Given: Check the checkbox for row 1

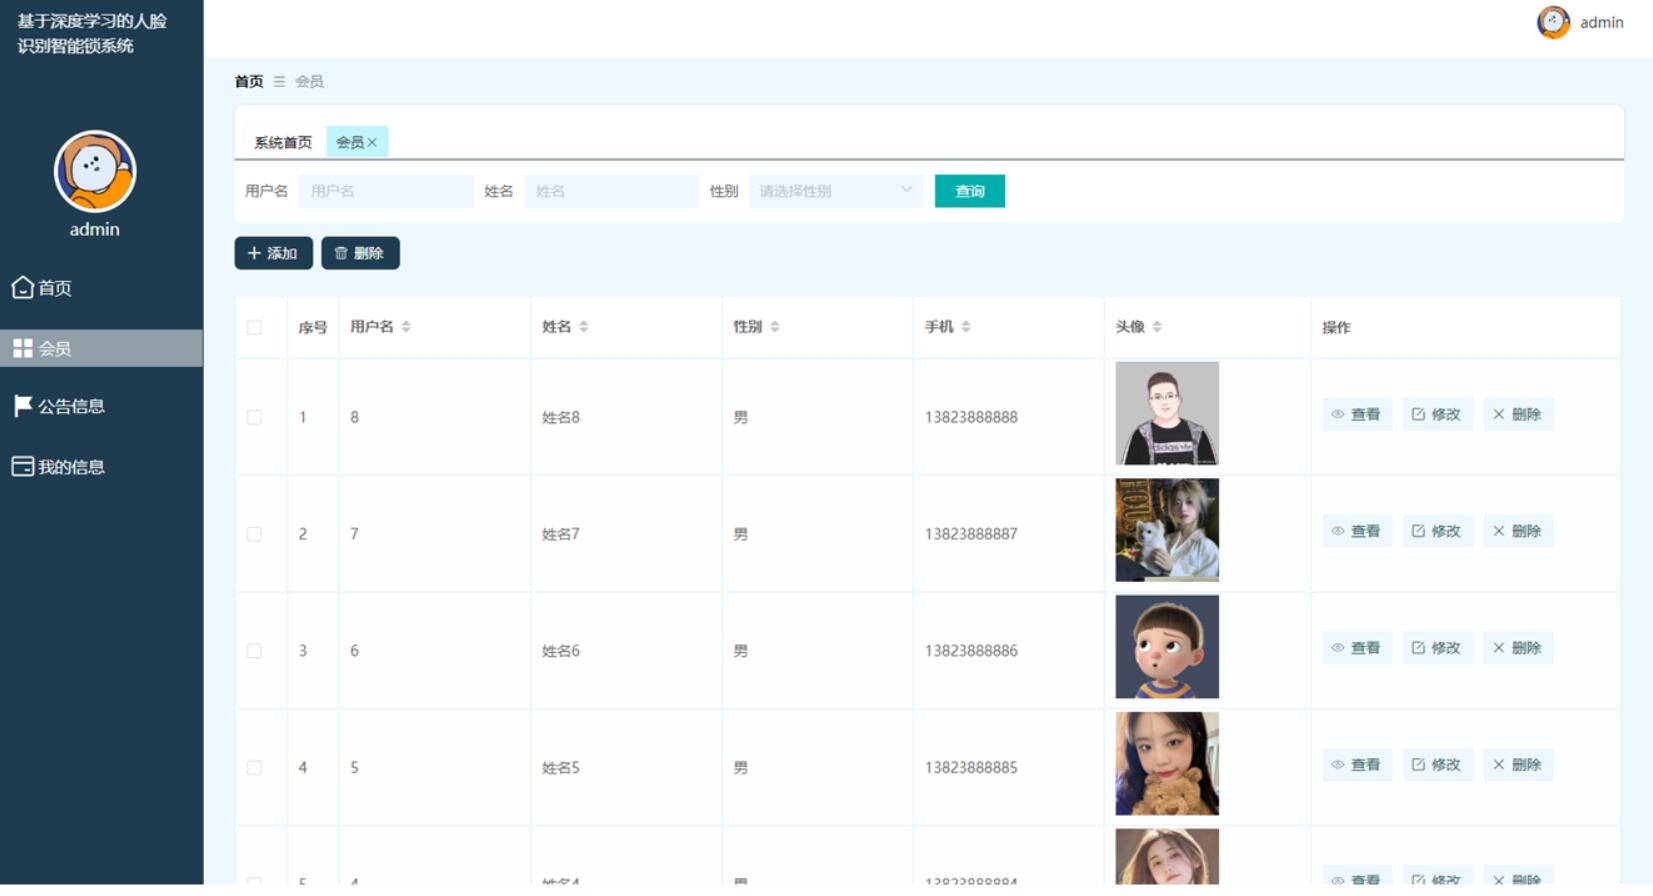Looking at the screenshot, I should coord(254,417).
